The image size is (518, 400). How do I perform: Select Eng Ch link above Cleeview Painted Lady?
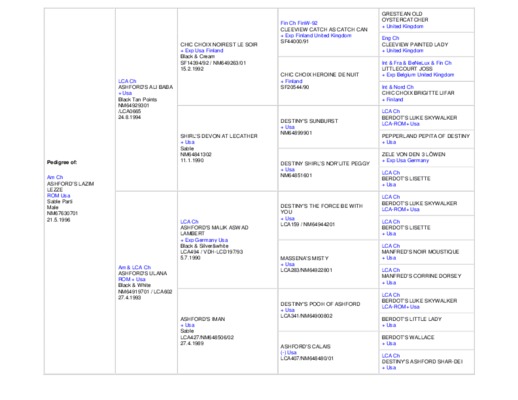390,38
